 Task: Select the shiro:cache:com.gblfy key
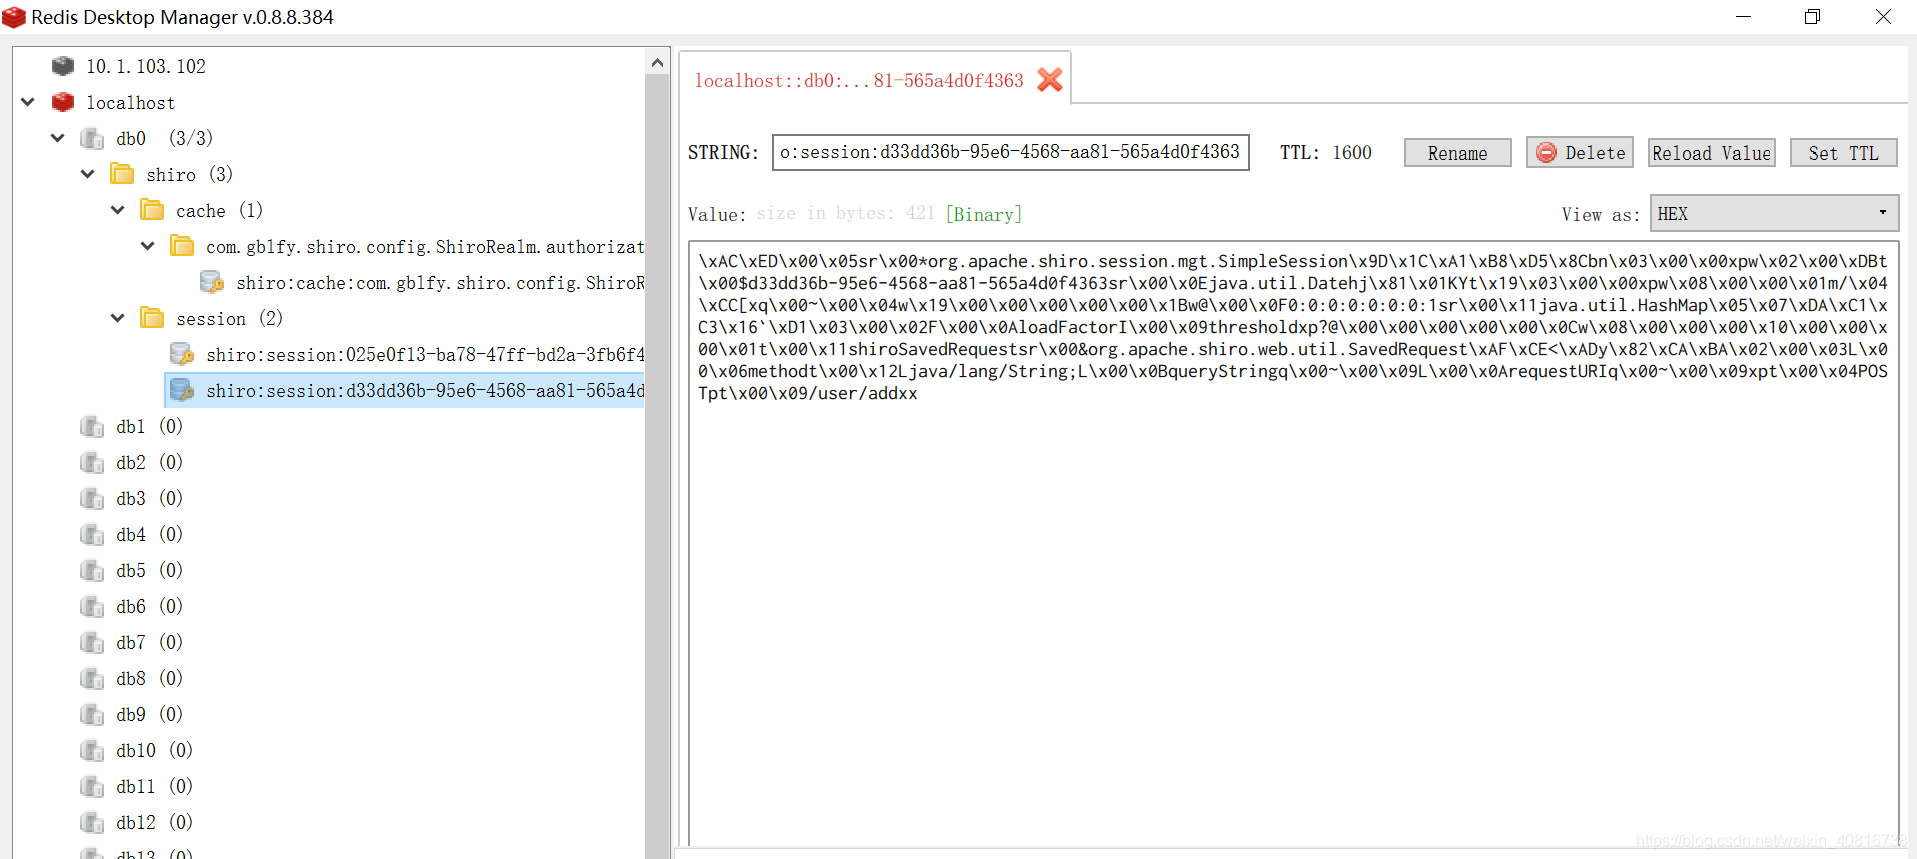point(440,282)
